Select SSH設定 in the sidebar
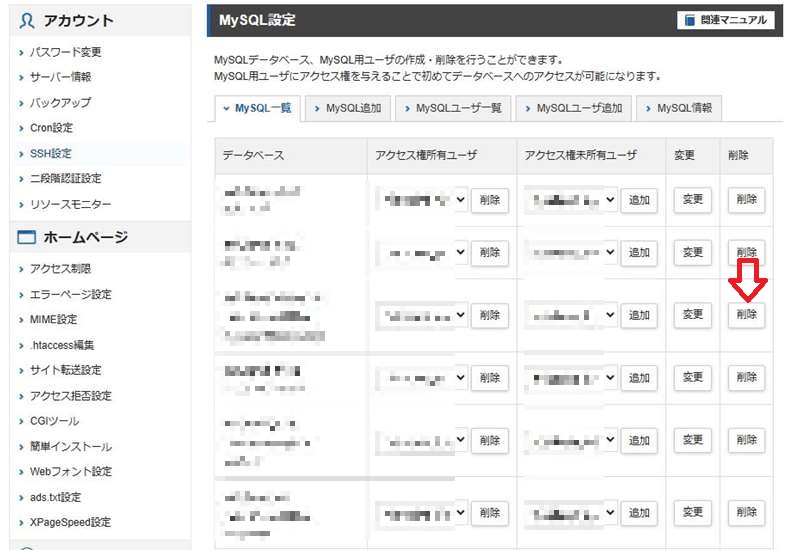The height and width of the screenshot is (550, 800). pyautogui.click(x=51, y=153)
